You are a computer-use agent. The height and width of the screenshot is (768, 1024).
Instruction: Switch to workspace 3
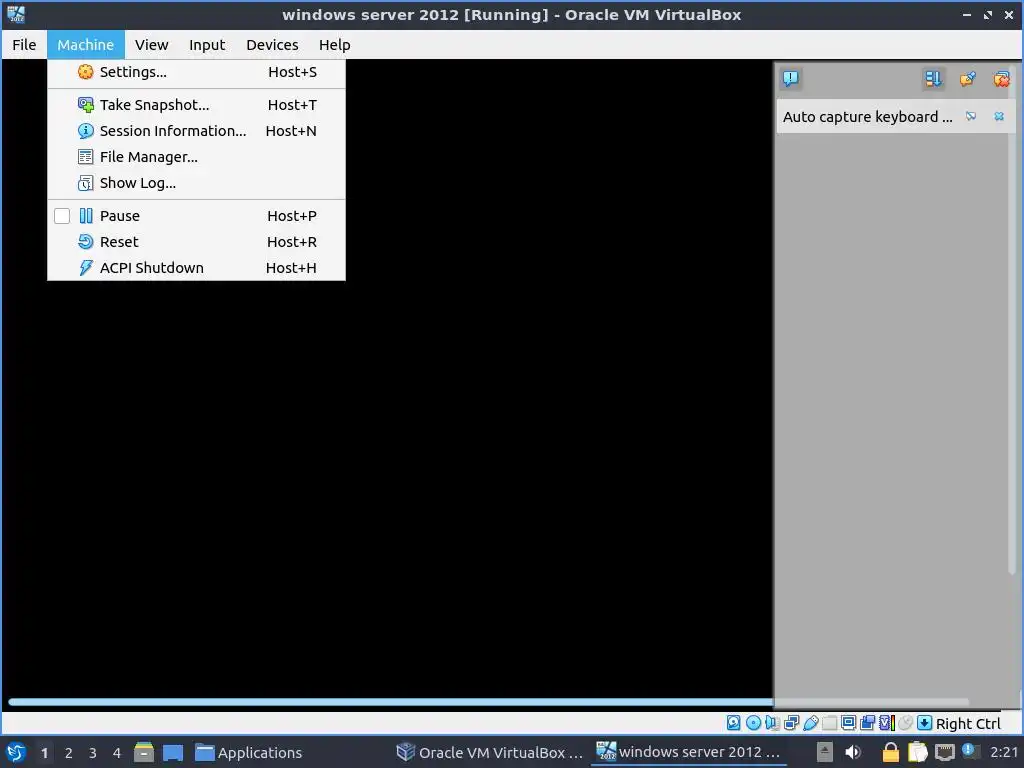click(x=93, y=753)
